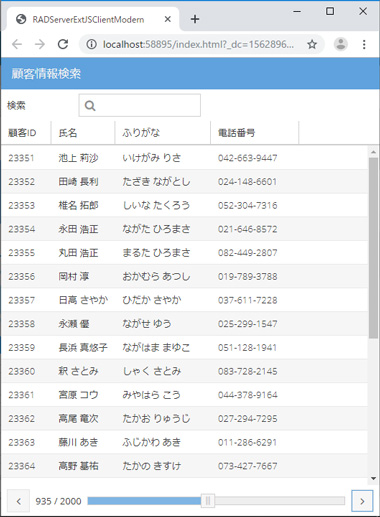
Task: Select furigana たかの きすけ
Action: coord(152,466)
